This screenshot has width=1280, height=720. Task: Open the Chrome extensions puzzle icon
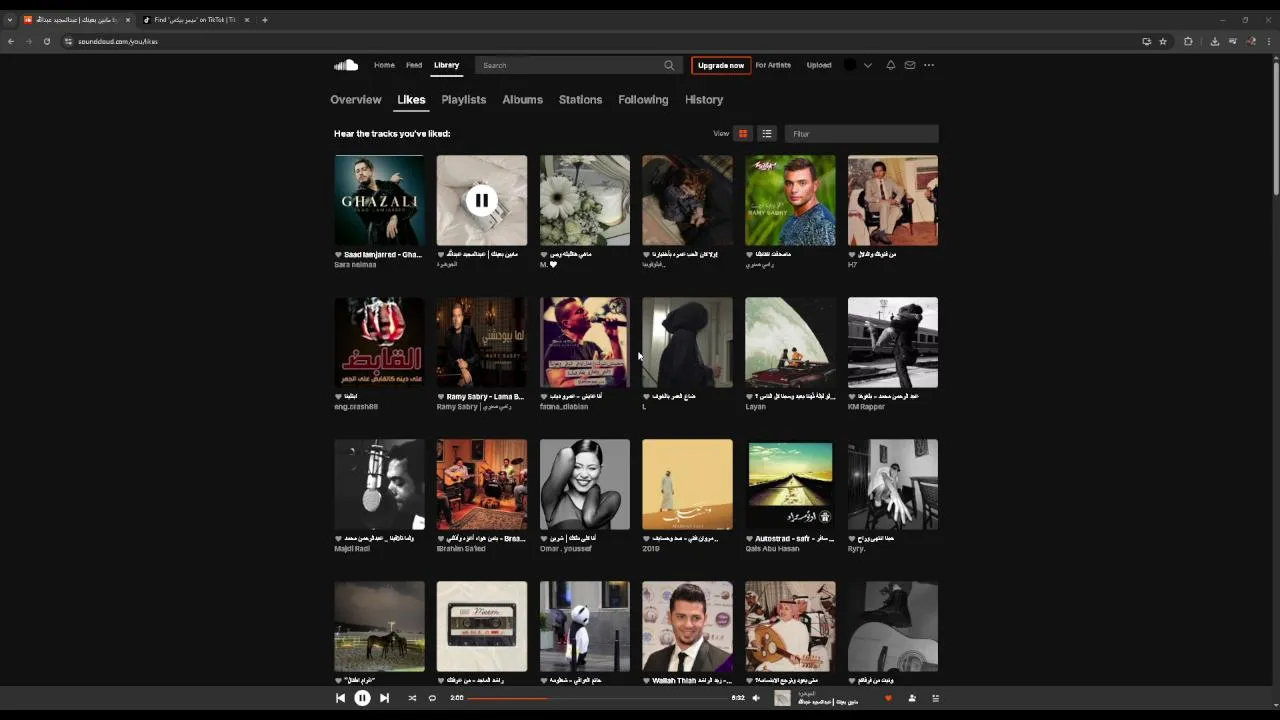click(1188, 41)
